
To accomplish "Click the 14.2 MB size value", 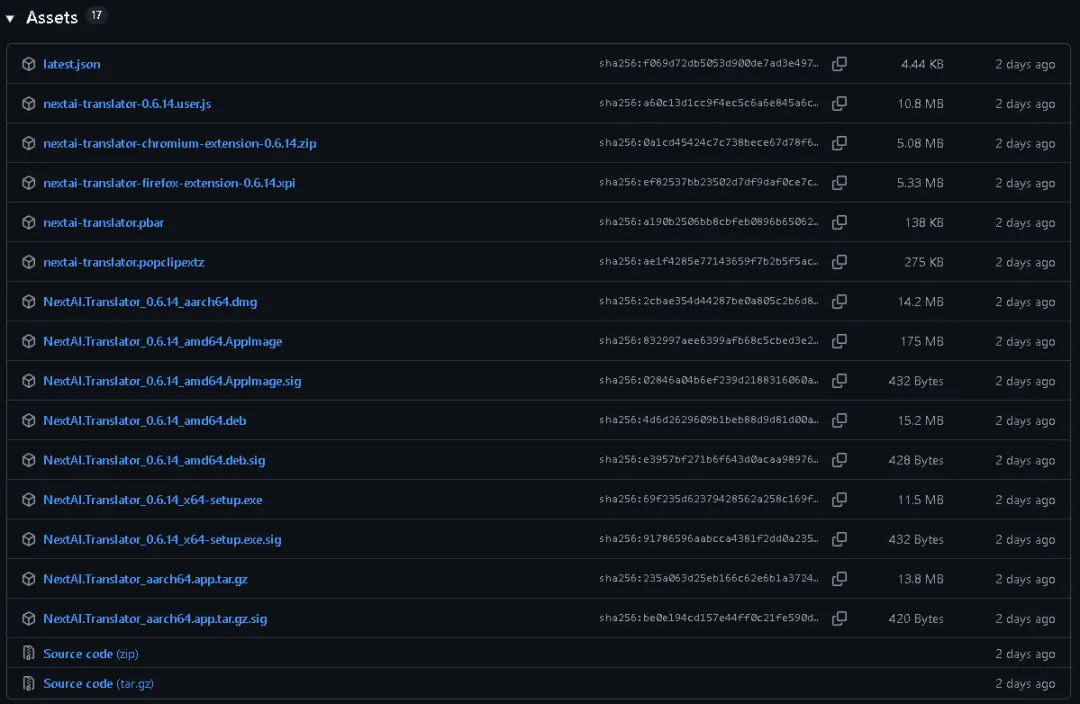I will [x=921, y=302].
